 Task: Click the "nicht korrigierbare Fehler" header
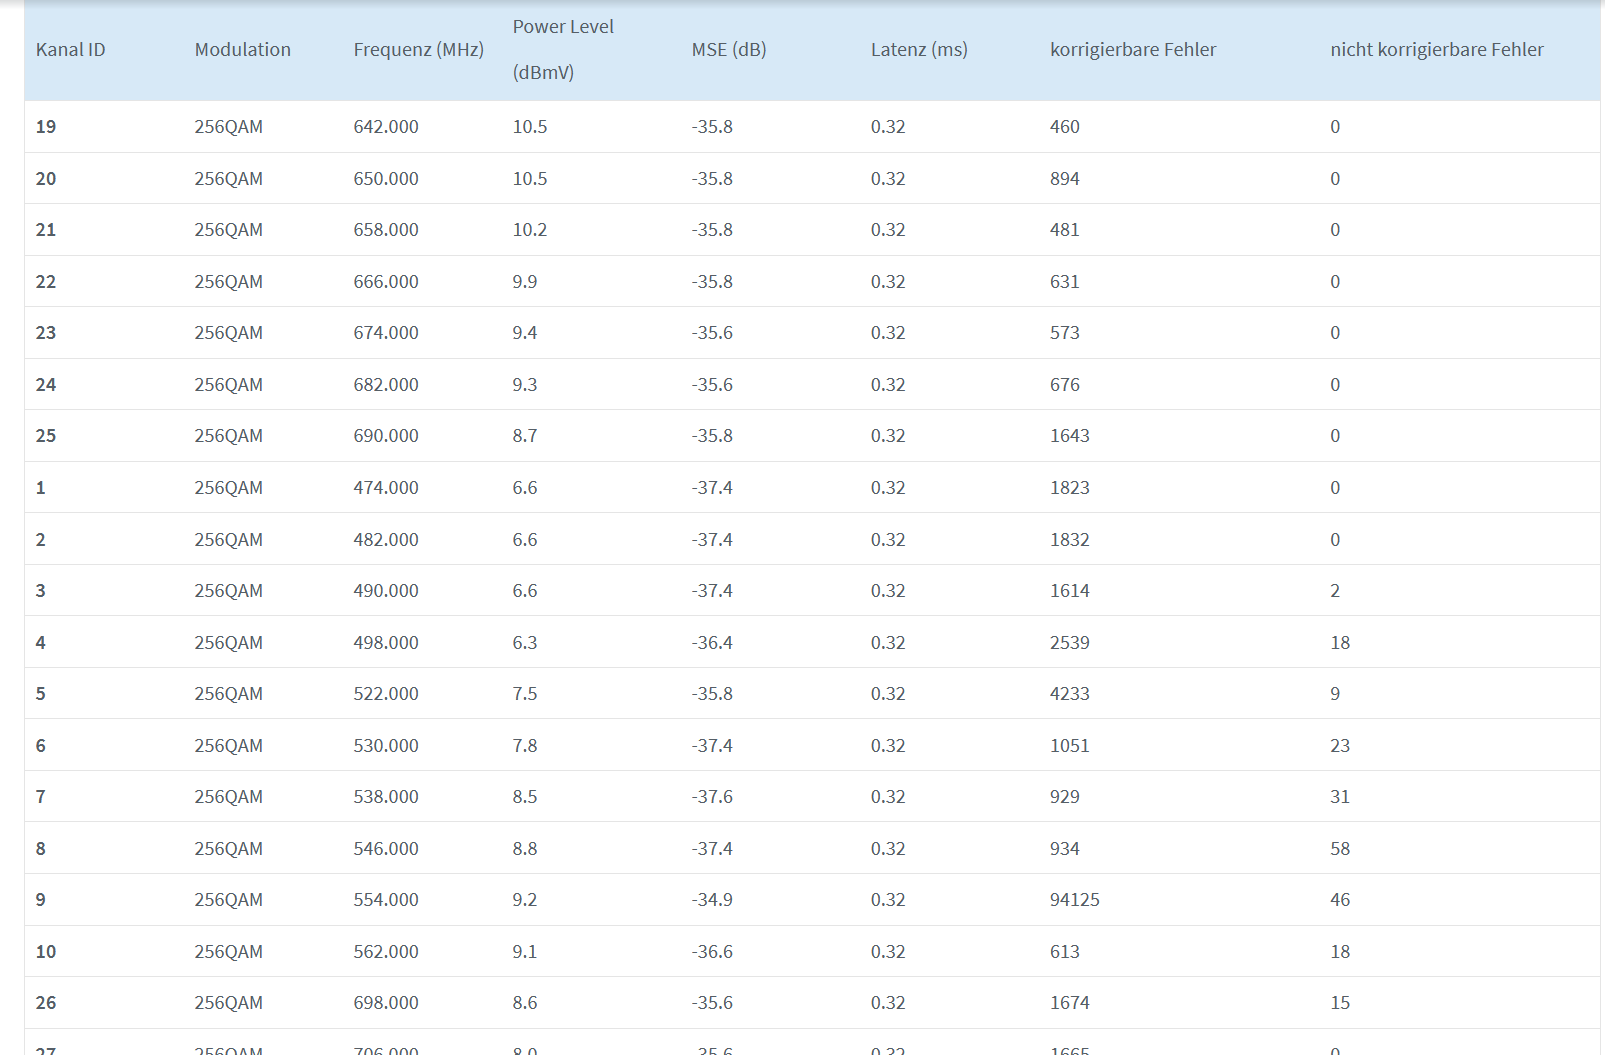click(1437, 50)
